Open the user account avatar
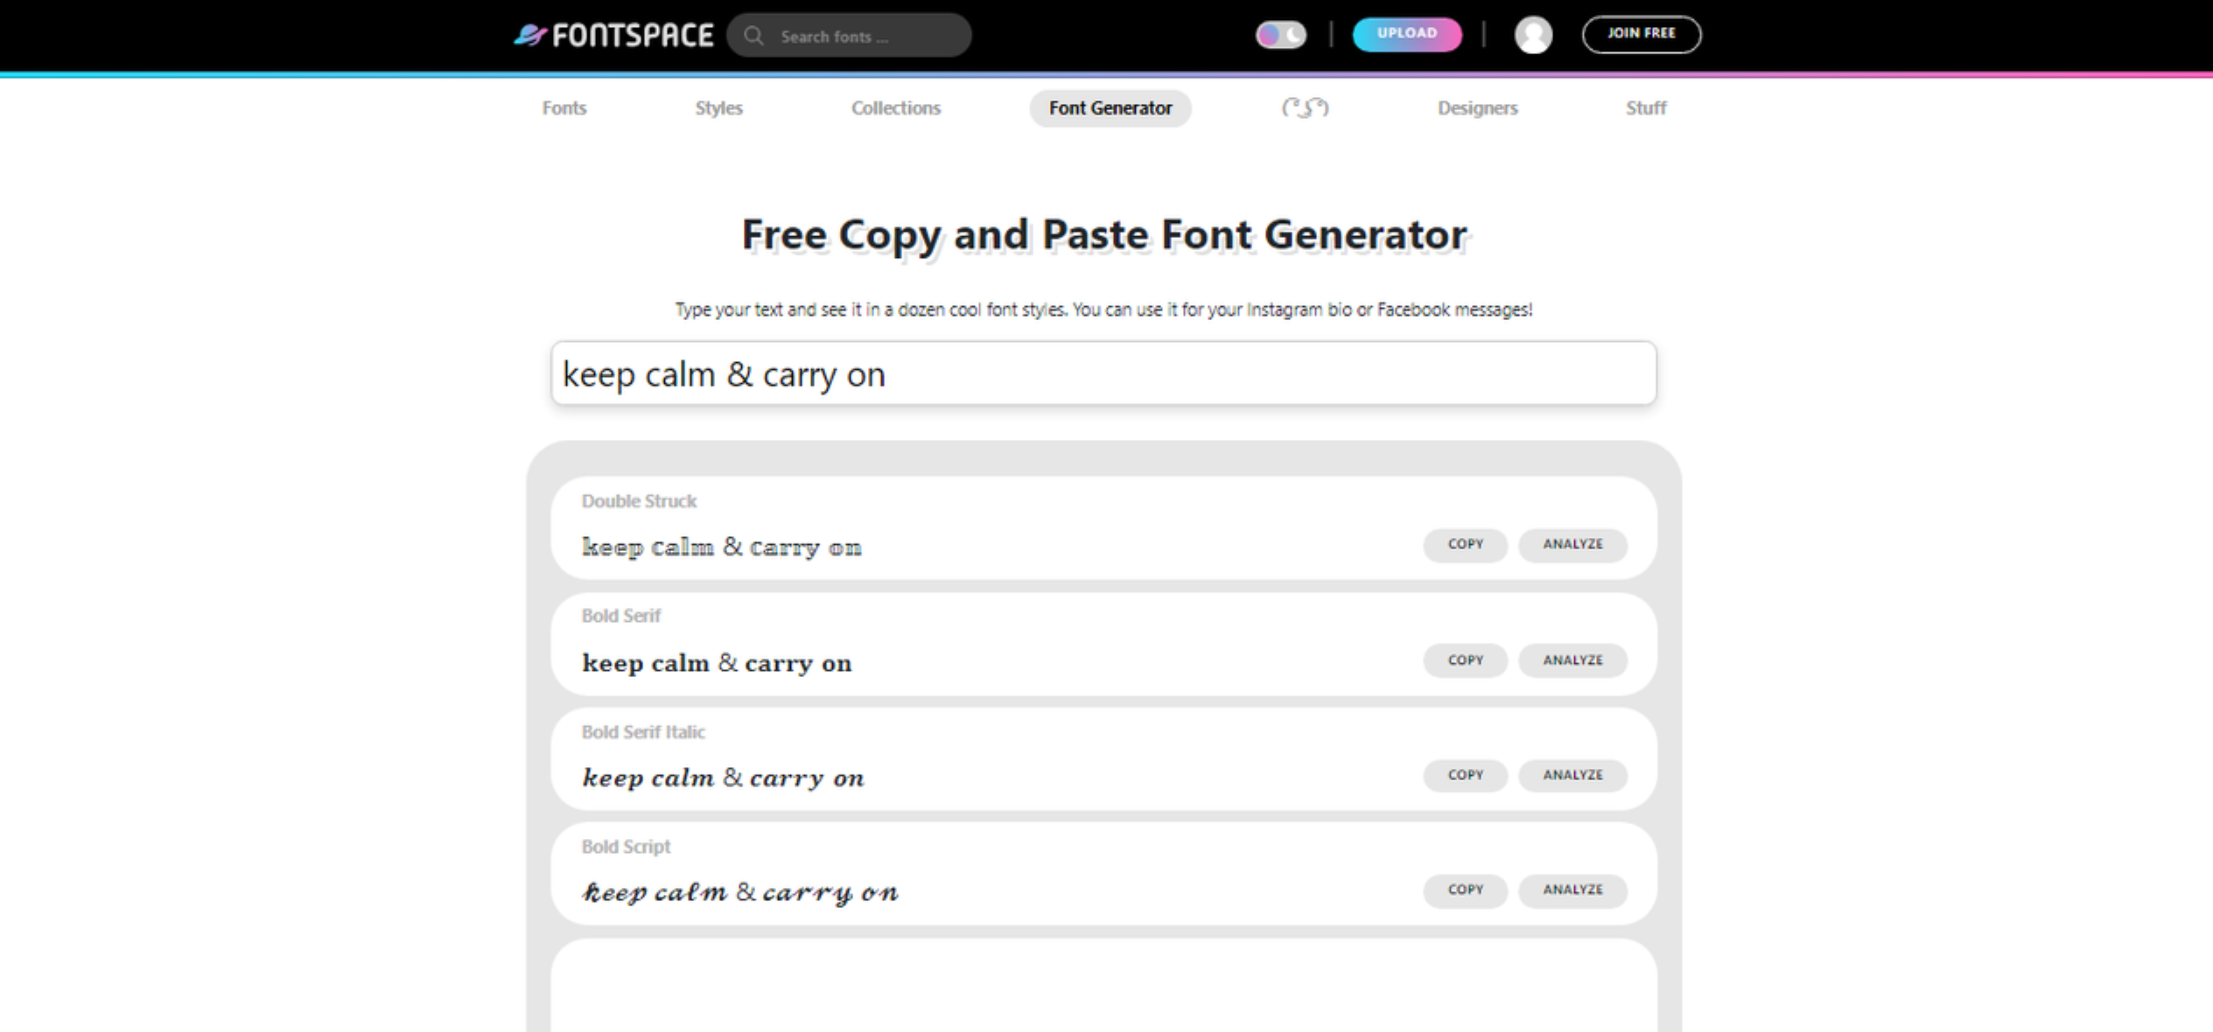The width and height of the screenshot is (2213, 1032). [1533, 34]
